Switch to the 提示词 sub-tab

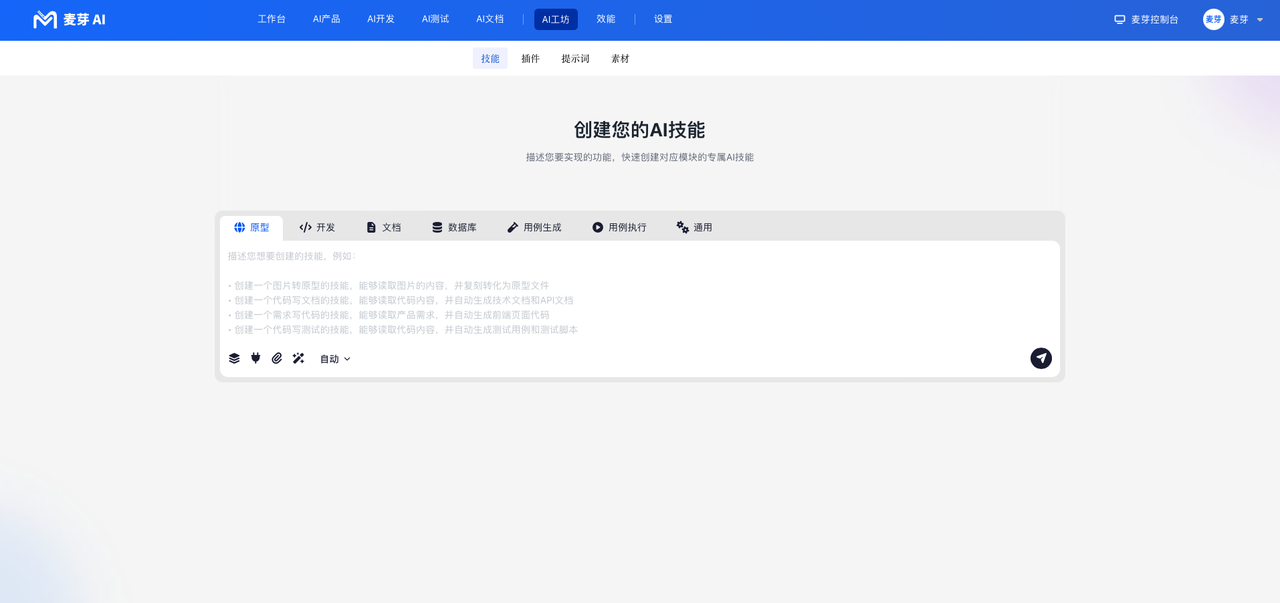(x=575, y=58)
